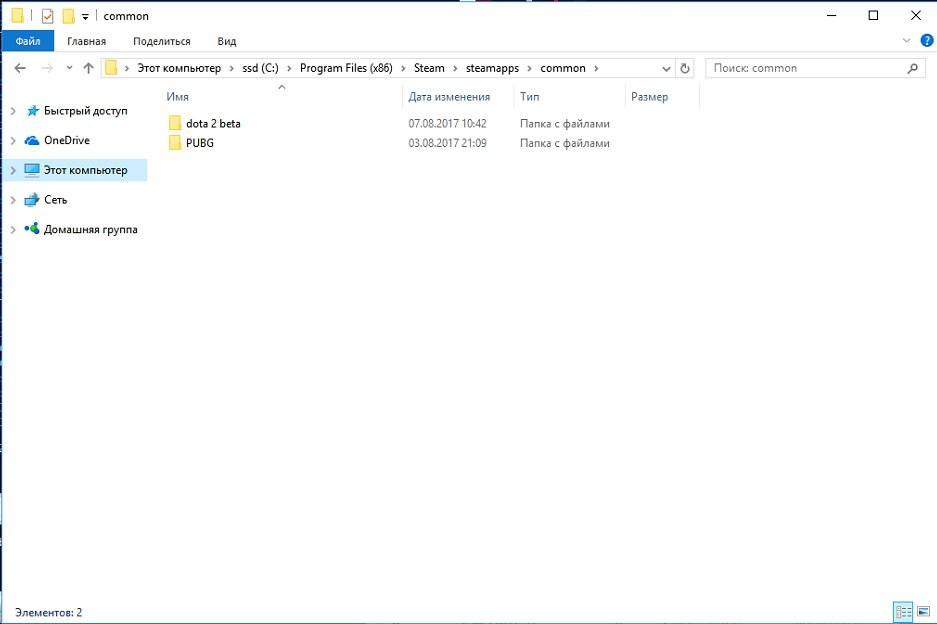Open the recent locations dropdown arrow
Viewport: 937px width, 624px height.
69,68
